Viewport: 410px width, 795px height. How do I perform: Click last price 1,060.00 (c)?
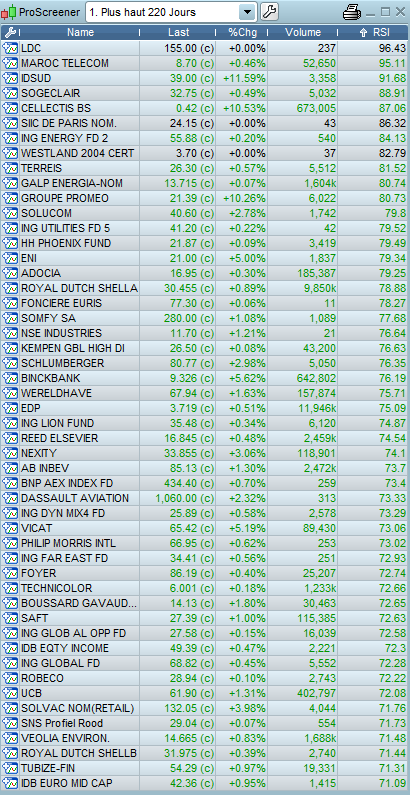pos(184,498)
